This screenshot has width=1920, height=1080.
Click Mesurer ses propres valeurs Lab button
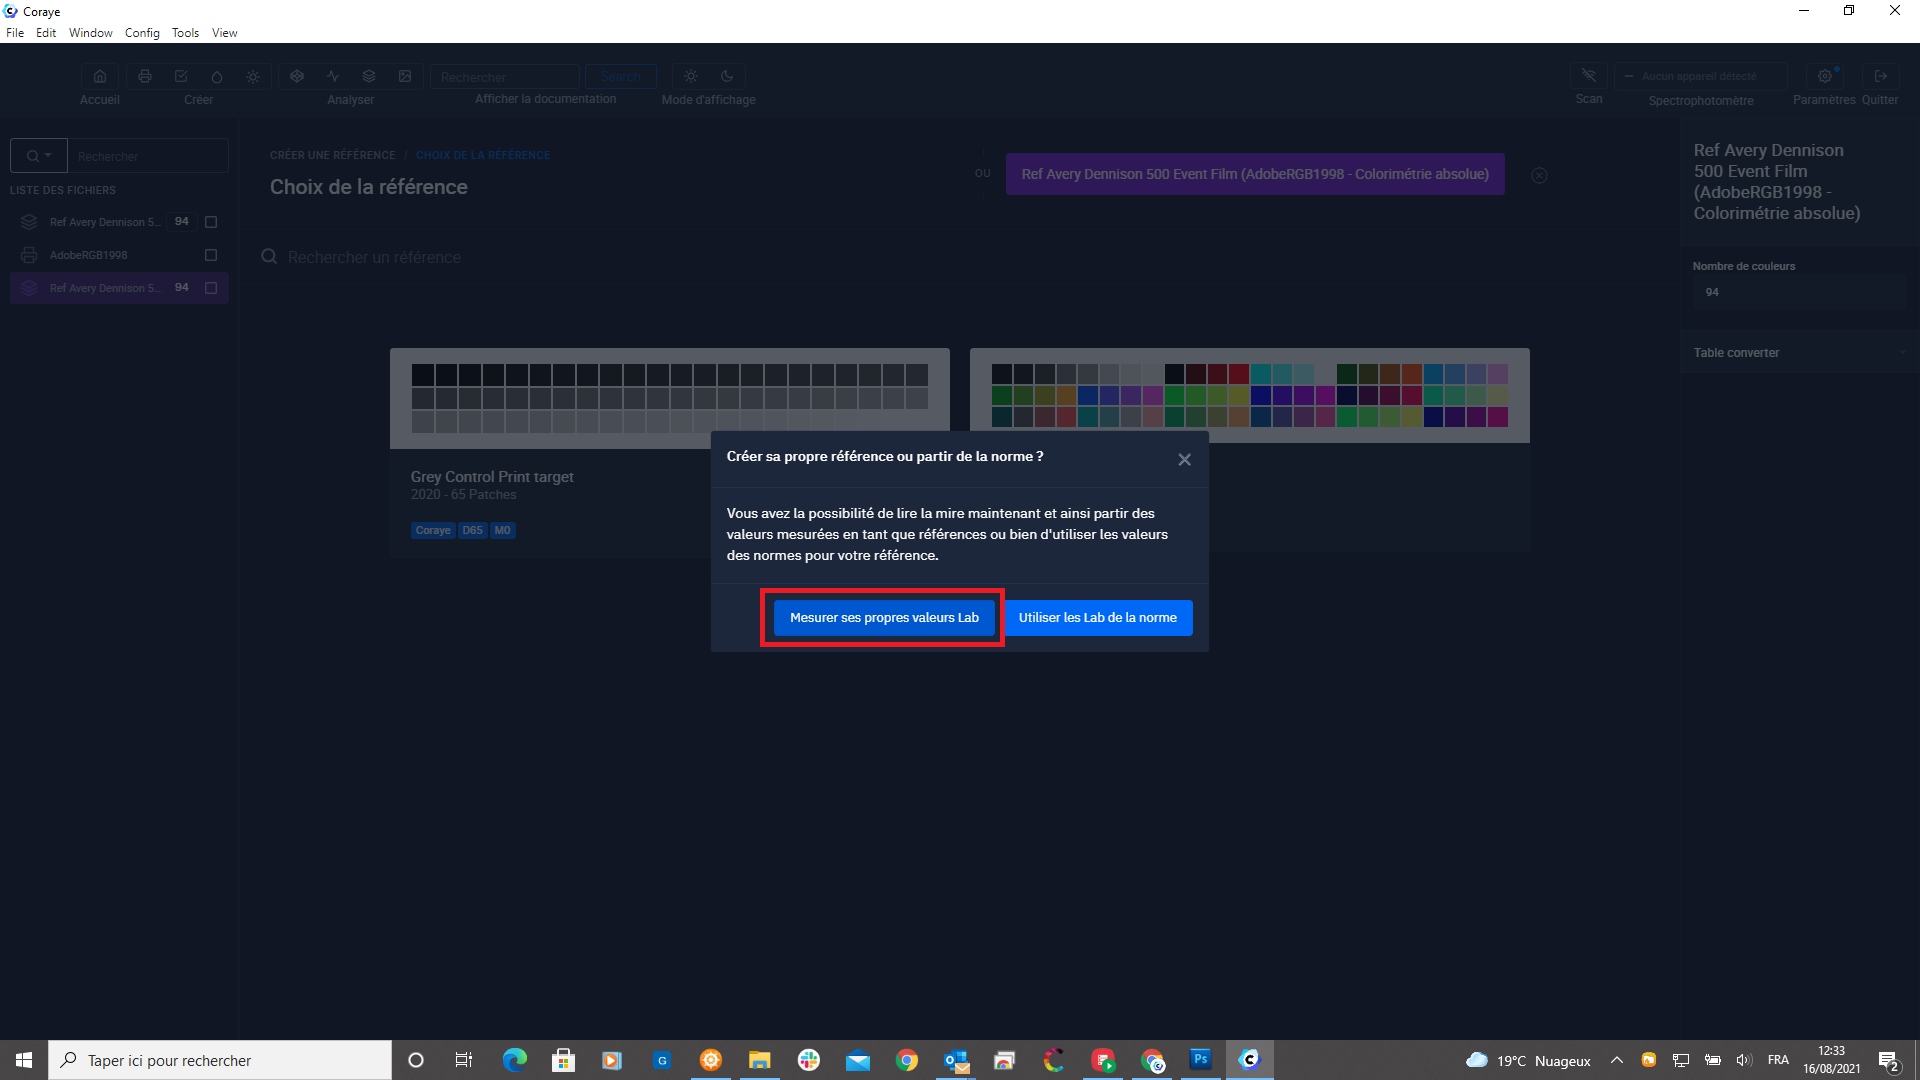click(x=884, y=618)
